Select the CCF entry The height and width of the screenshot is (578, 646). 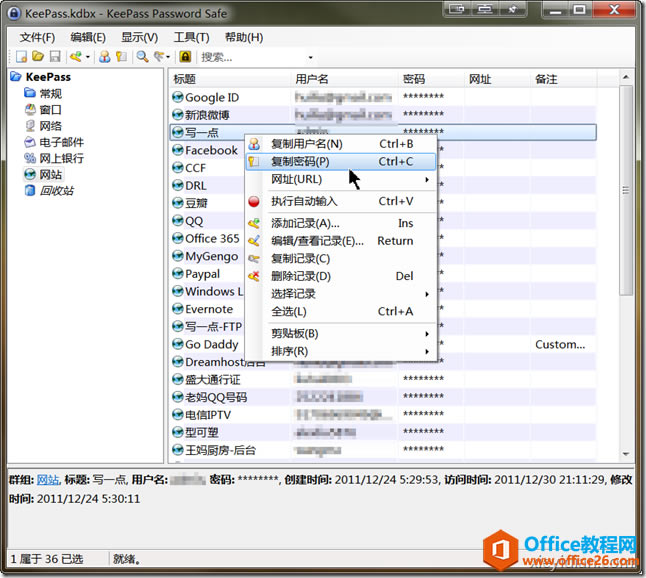click(195, 168)
